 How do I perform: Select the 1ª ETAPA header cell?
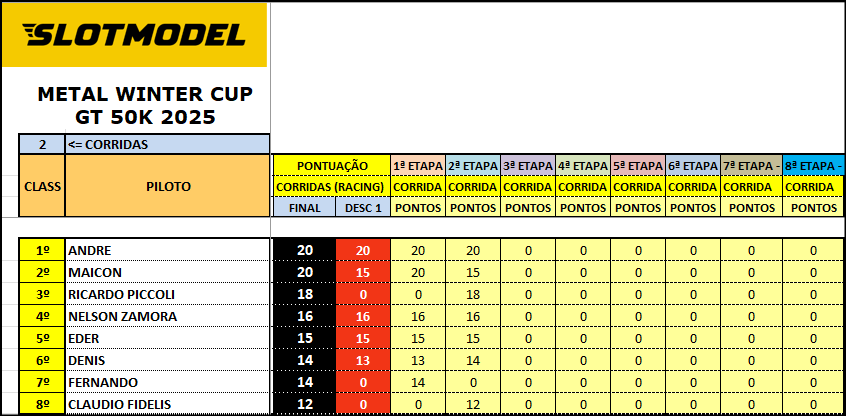(x=418, y=165)
